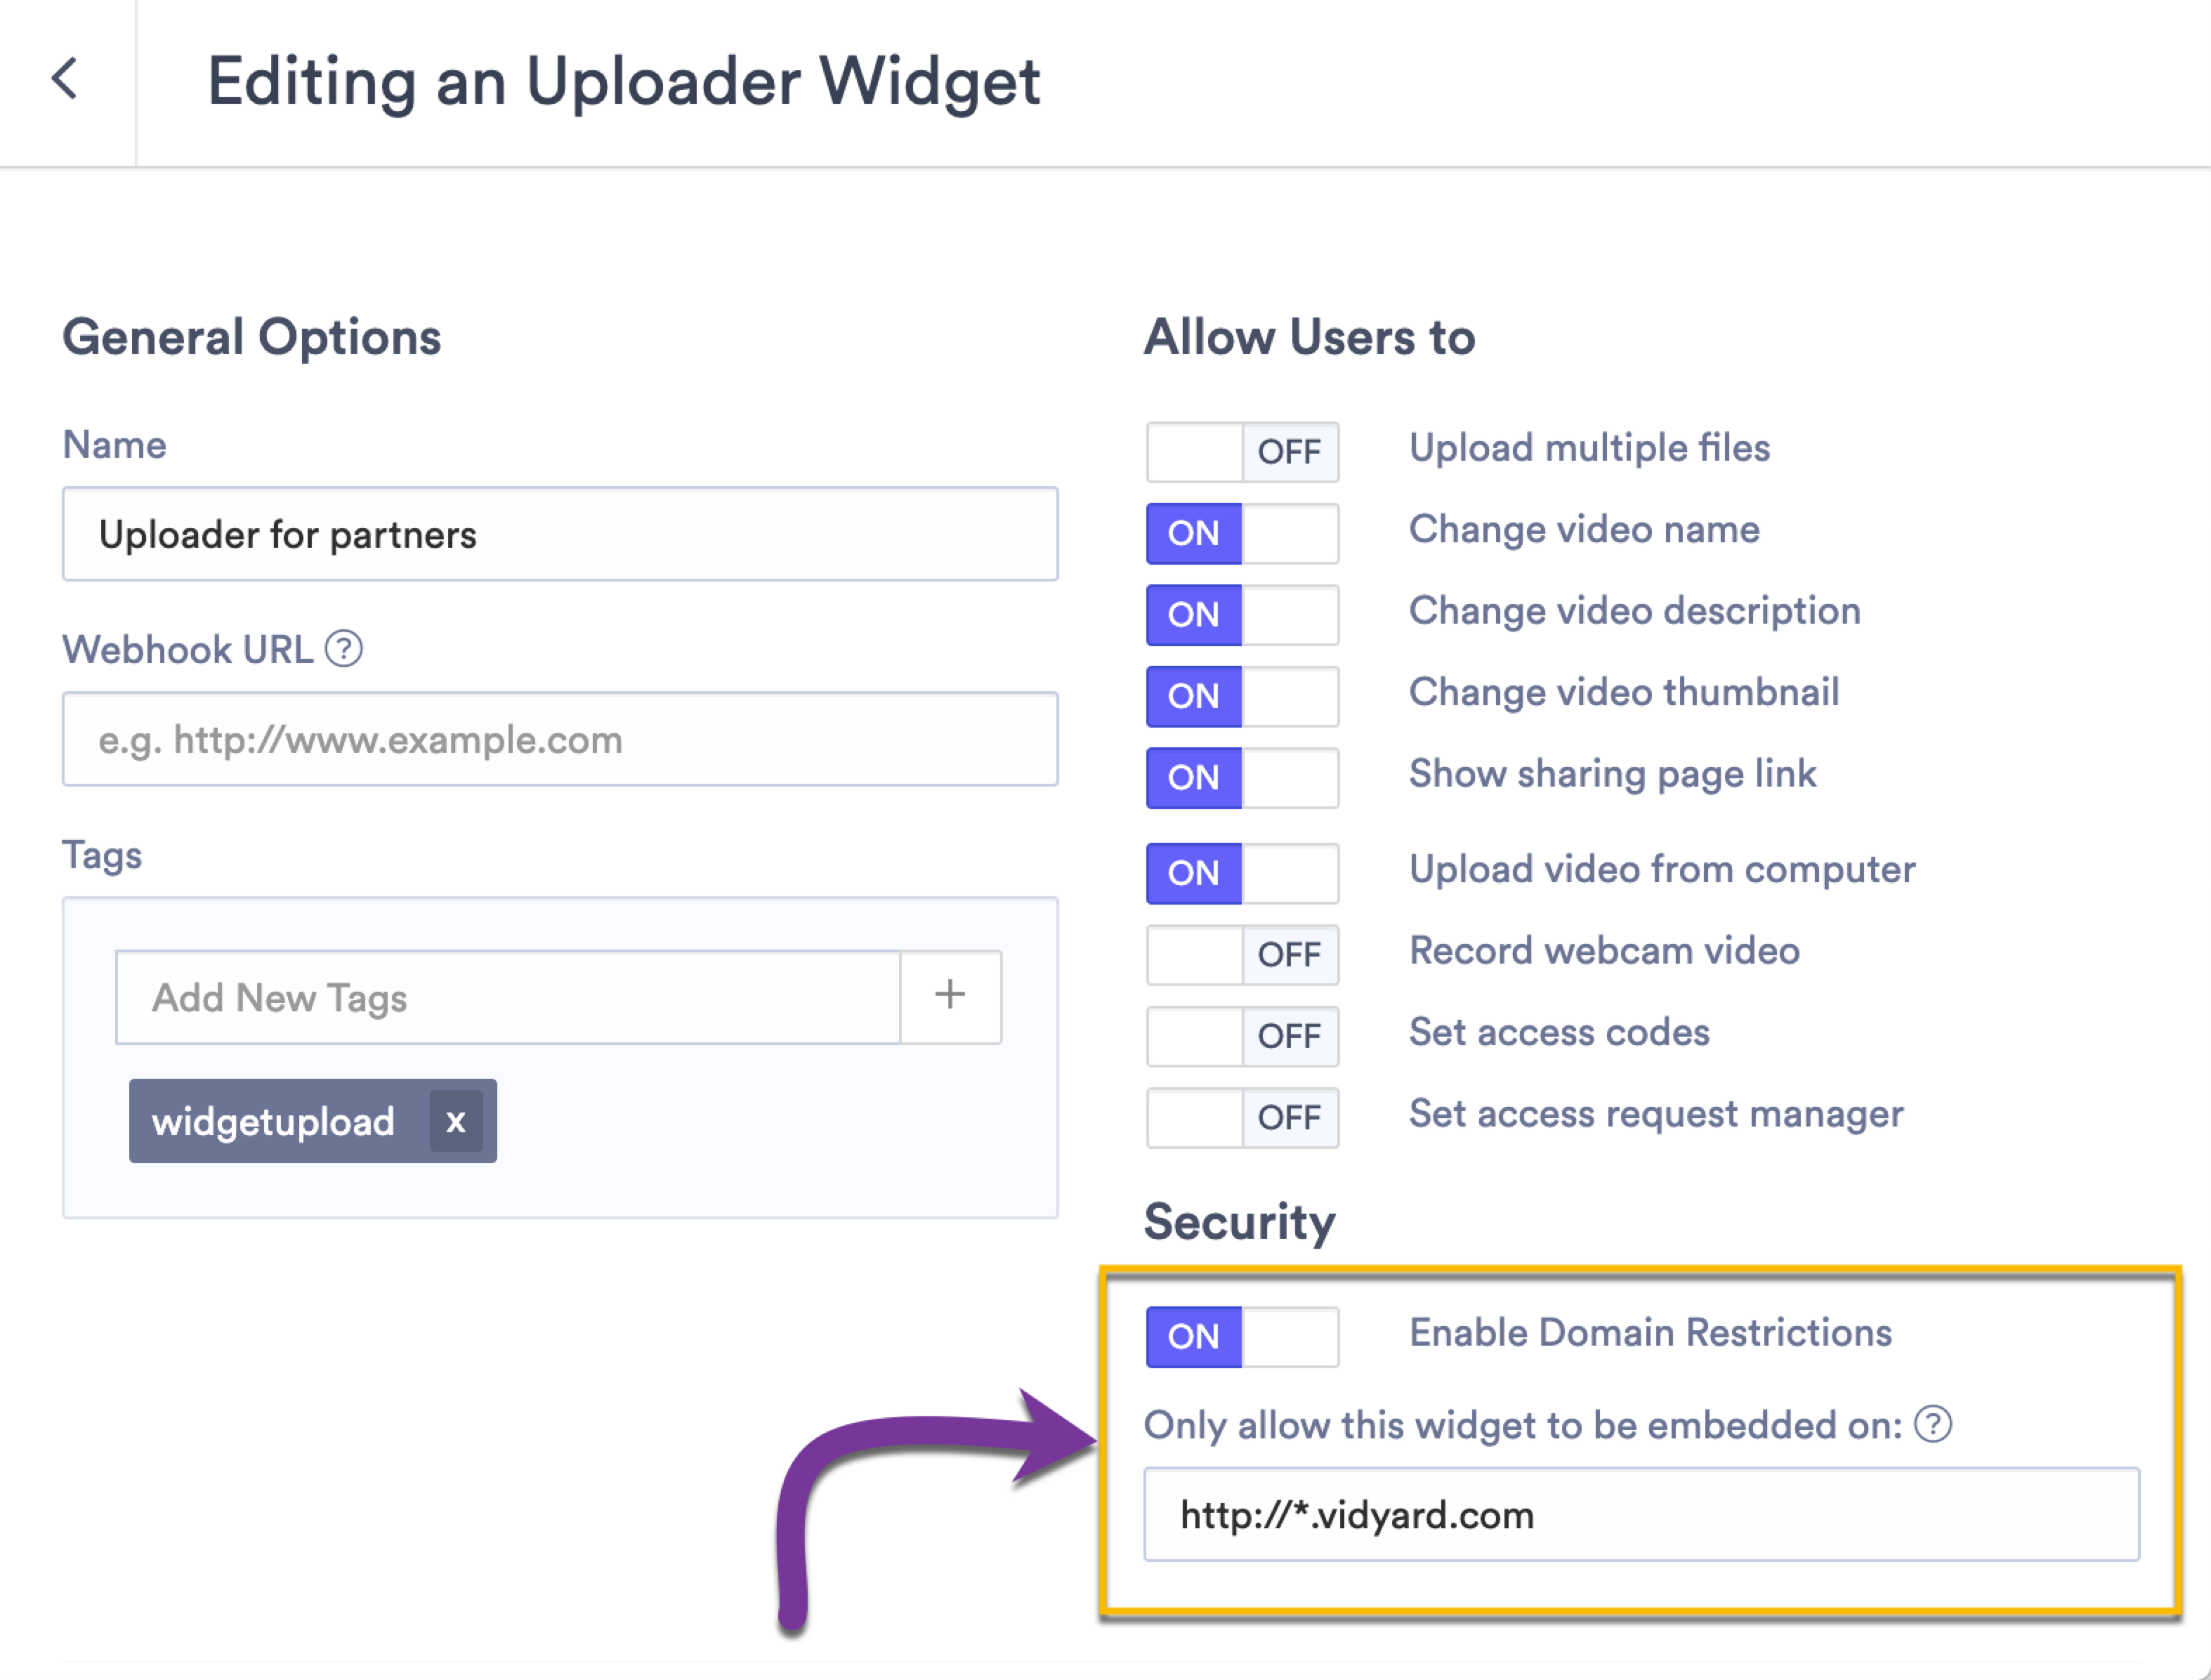
Task: Disable Upload video from computer
Action: pyautogui.click(x=1242, y=872)
